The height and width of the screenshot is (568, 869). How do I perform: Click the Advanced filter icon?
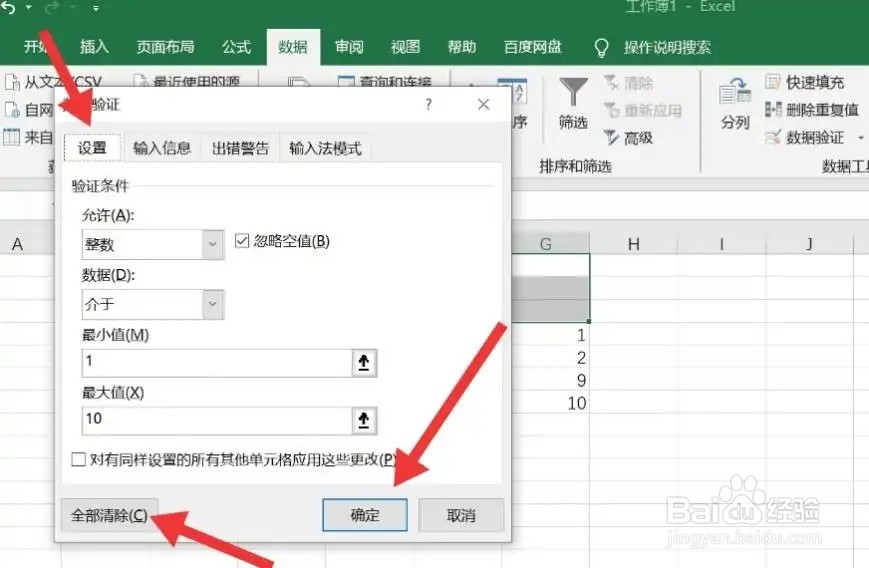click(x=611, y=137)
